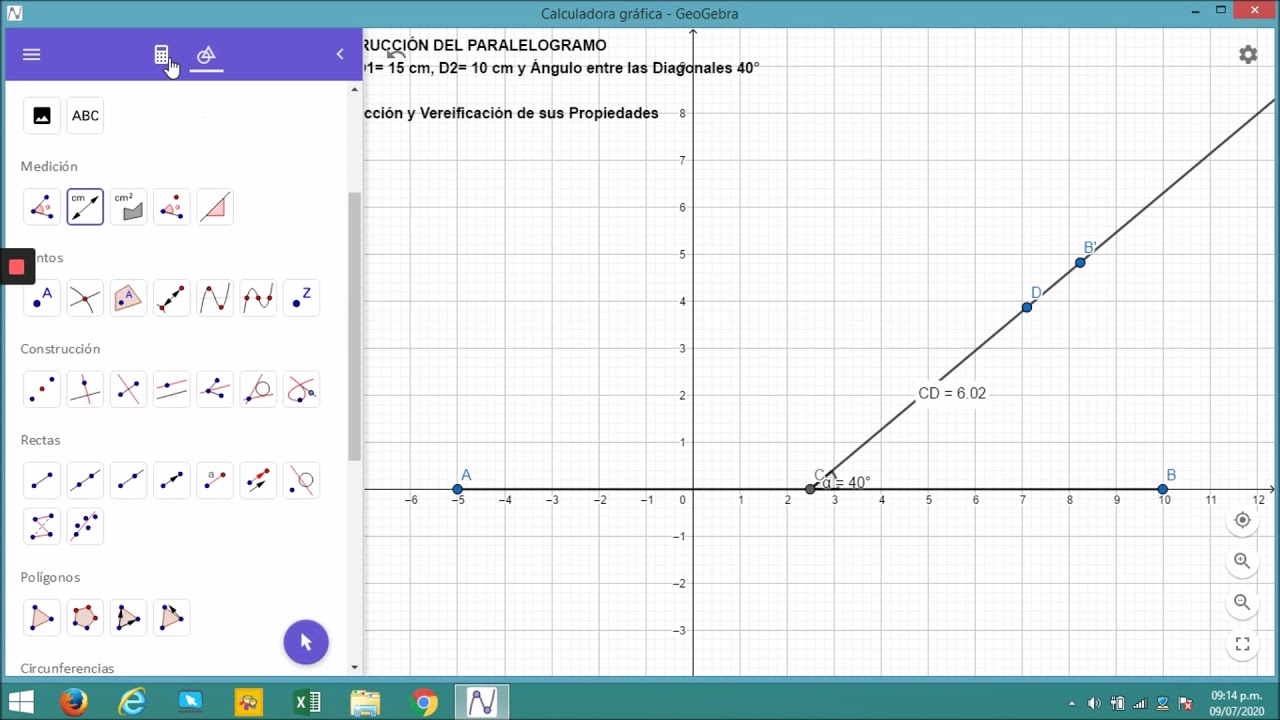Select the Extremum tool

coord(214,298)
